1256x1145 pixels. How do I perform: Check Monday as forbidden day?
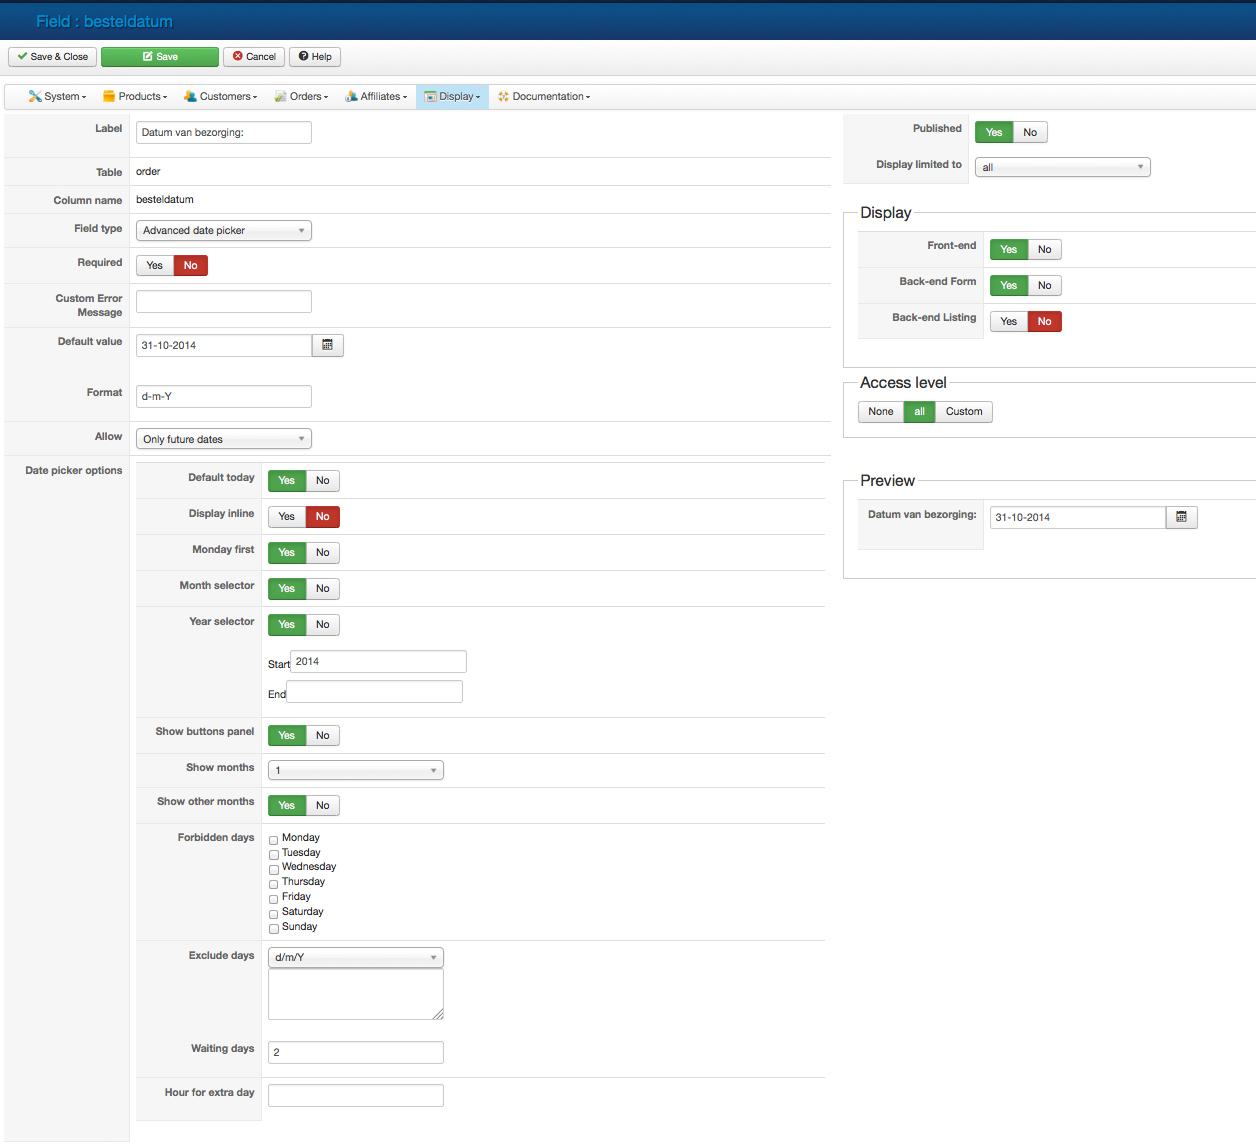coord(274,840)
